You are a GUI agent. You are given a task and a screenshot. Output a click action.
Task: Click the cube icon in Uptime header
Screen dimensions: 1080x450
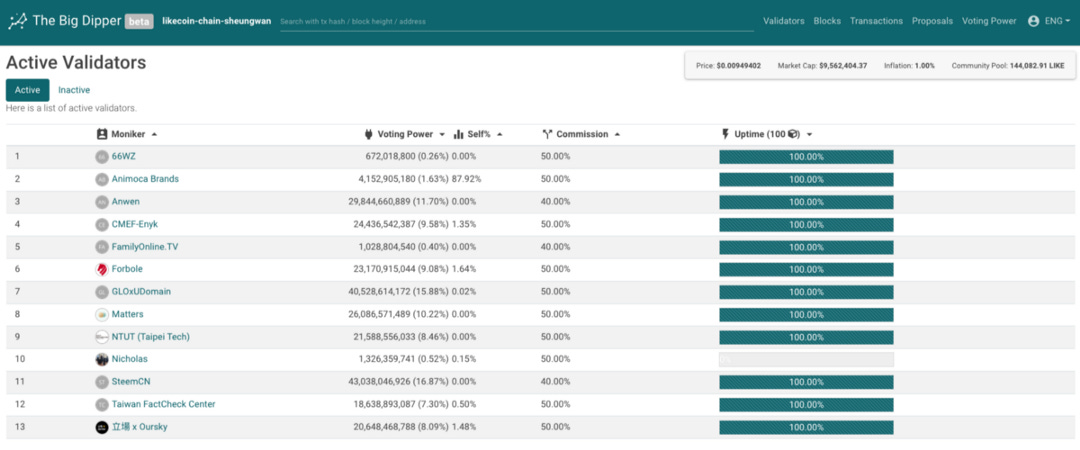[793, 134]
